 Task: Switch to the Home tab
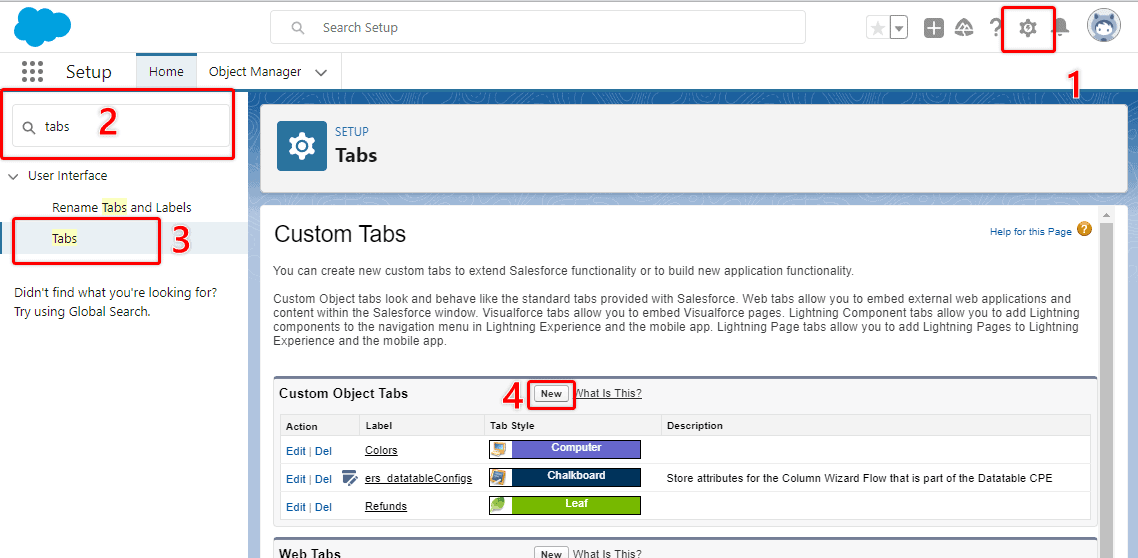(166, 72)
